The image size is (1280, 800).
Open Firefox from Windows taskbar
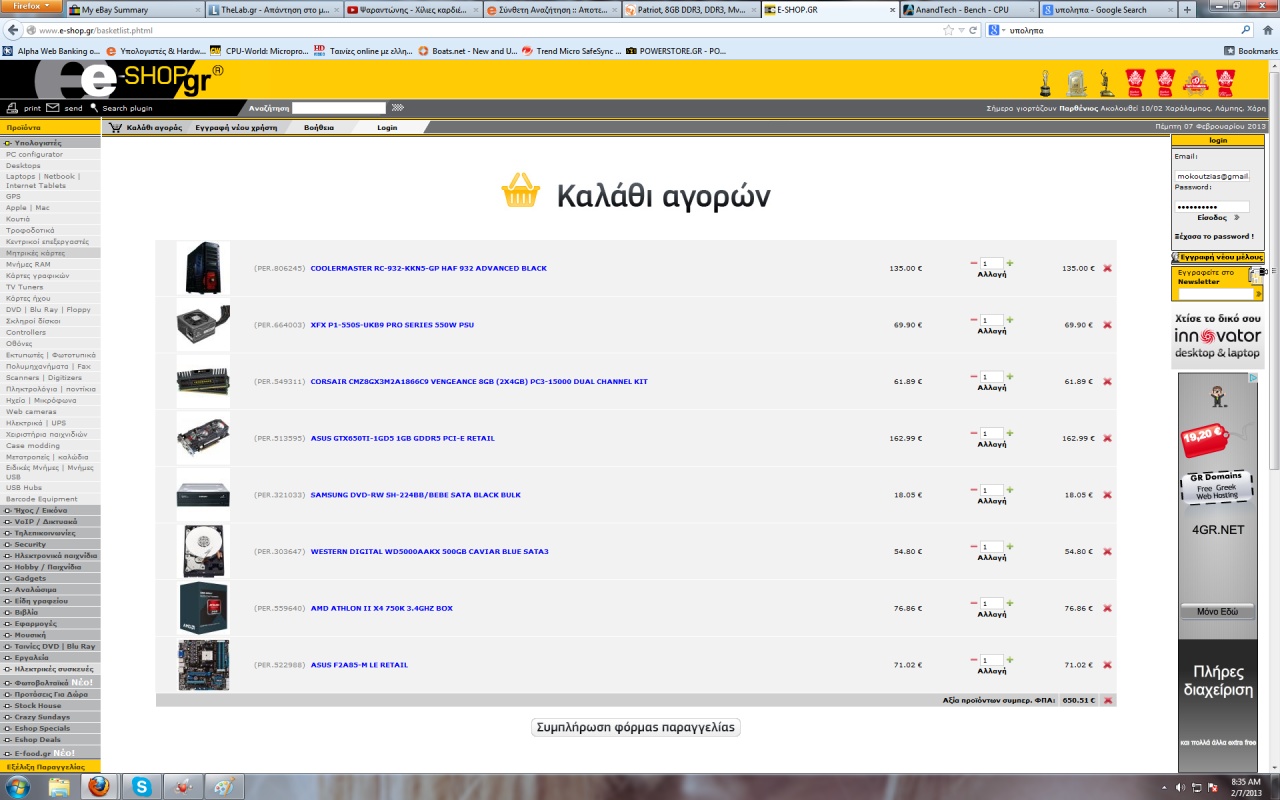pyautogui.click(x=99, y=786)
